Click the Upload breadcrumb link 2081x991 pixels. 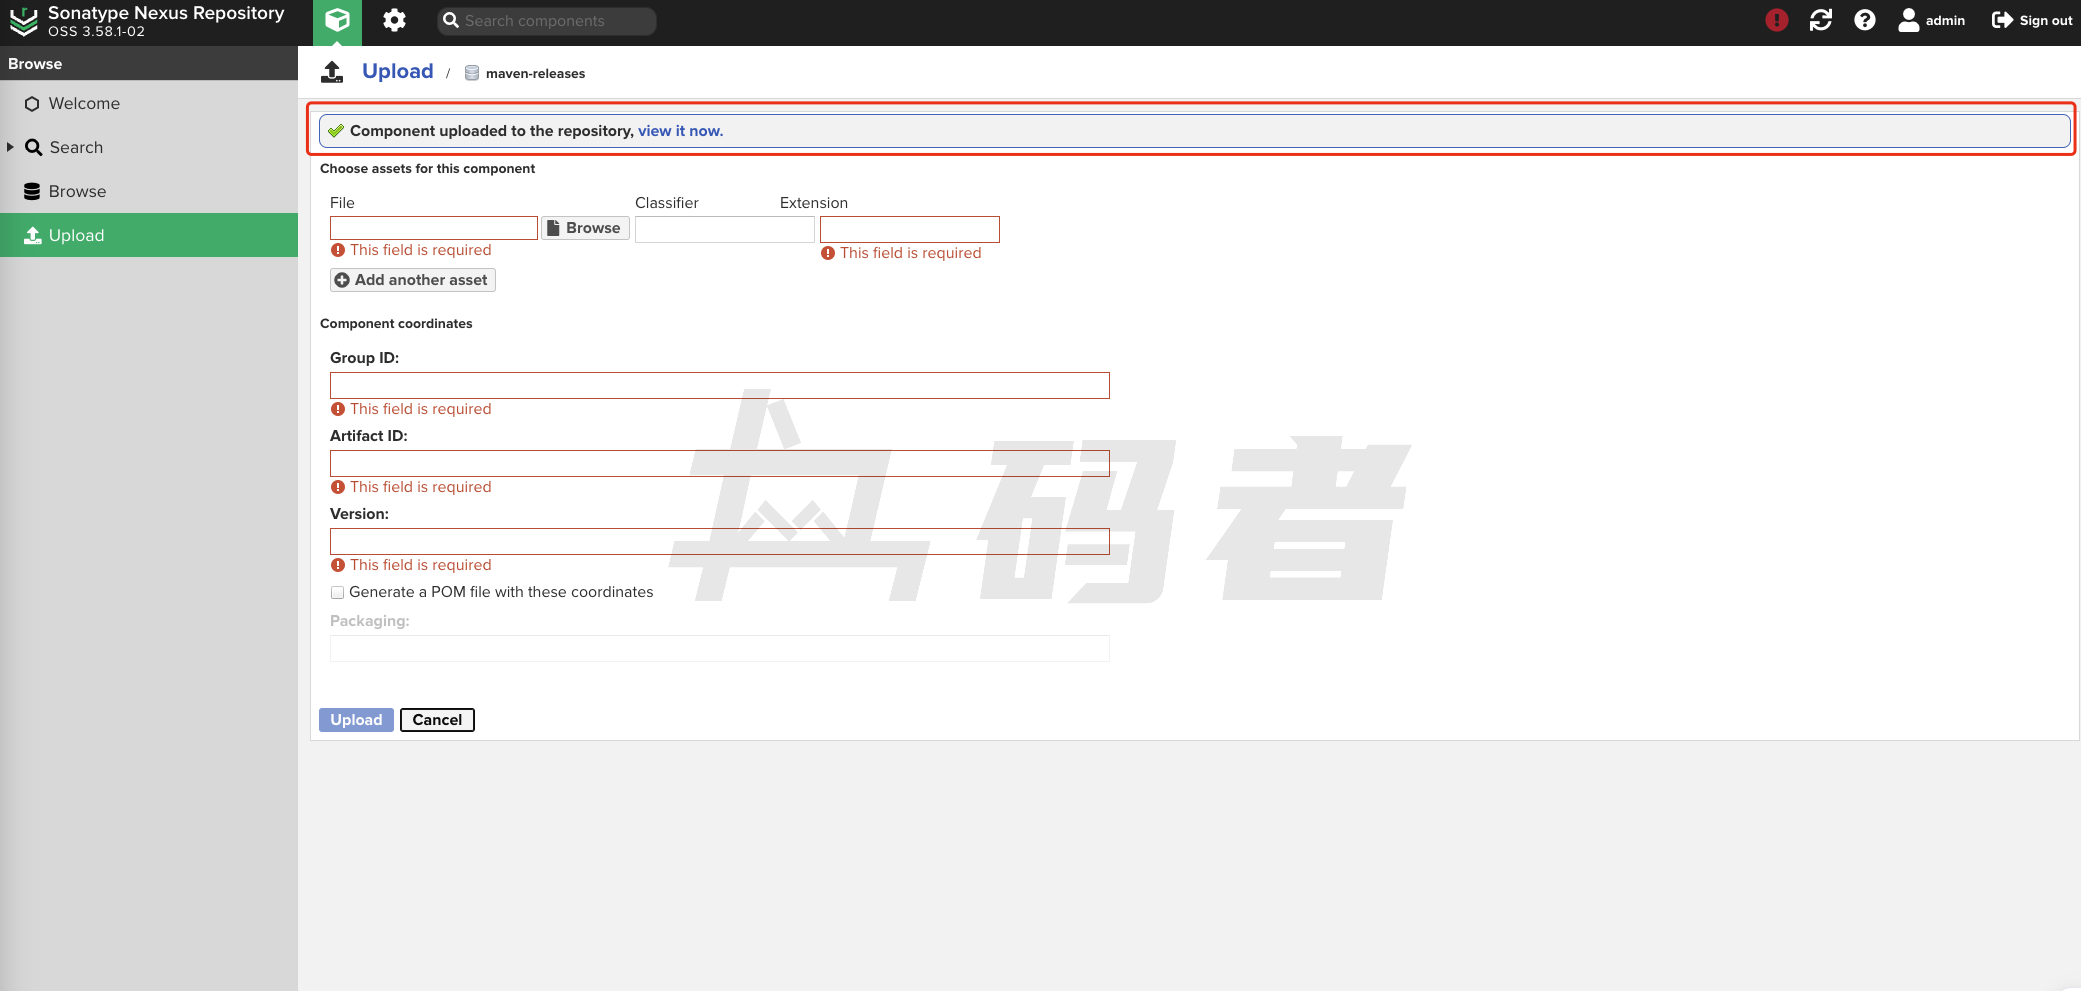point(397,72)
